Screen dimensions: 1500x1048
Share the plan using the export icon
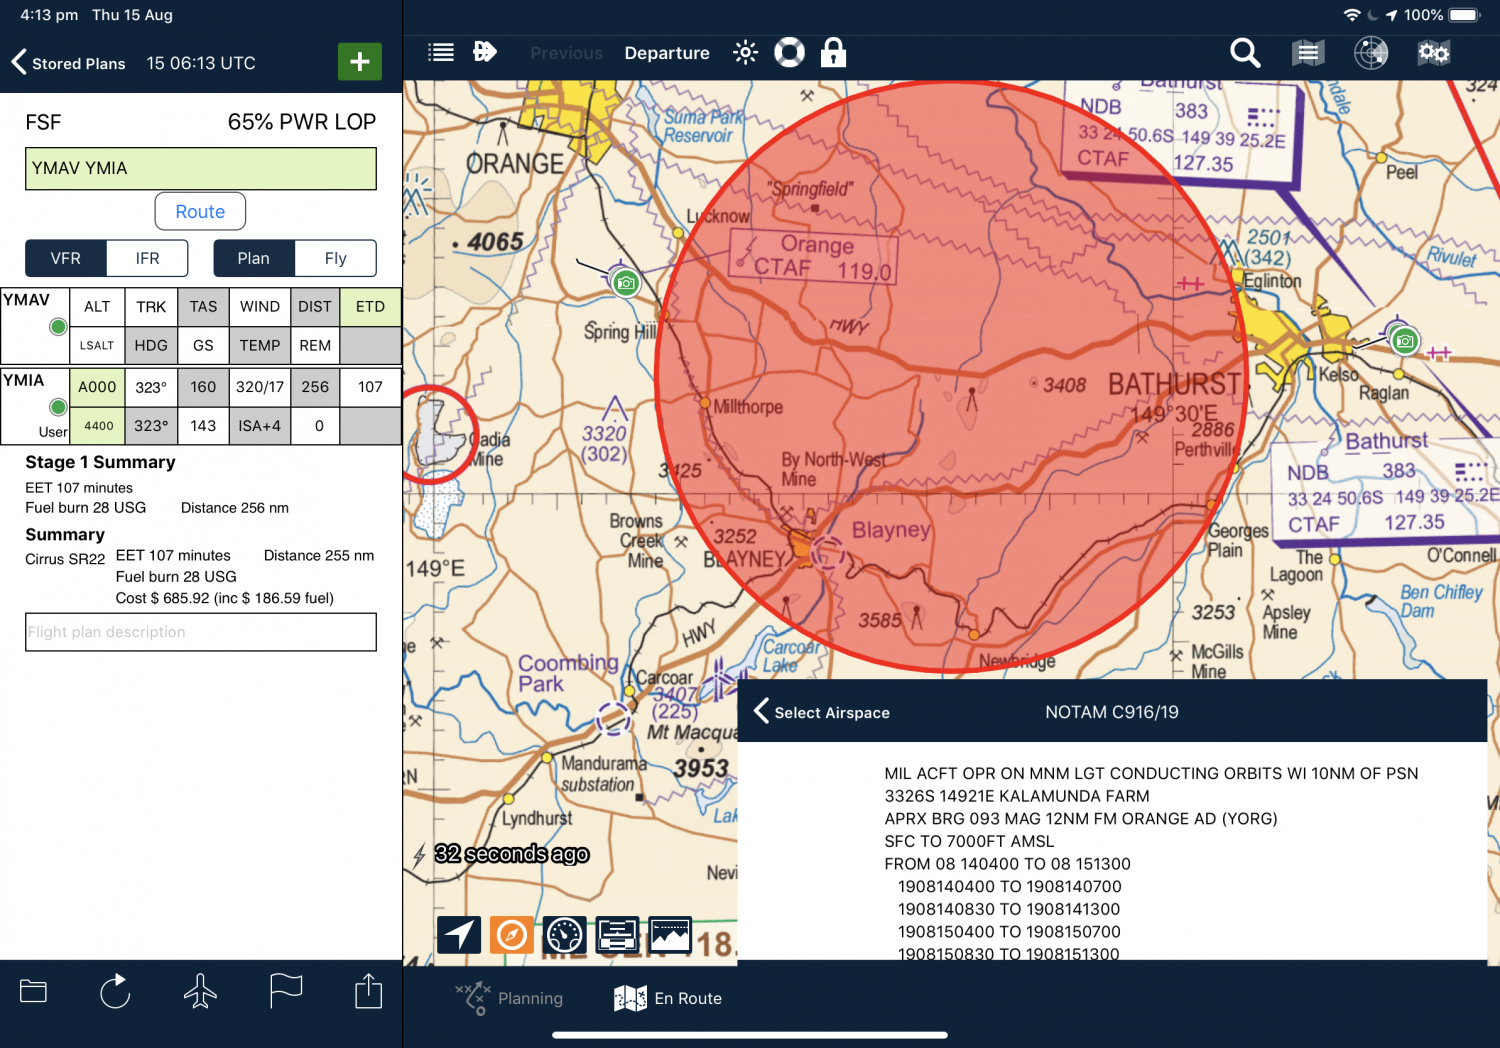tap(367, 991)
